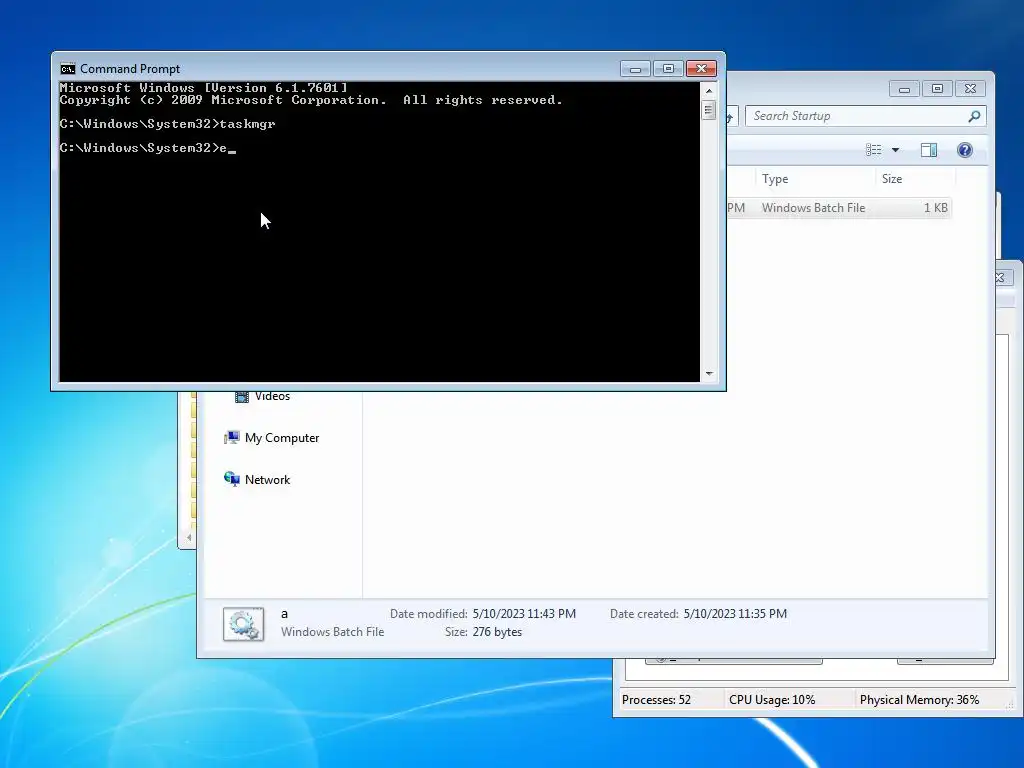Toggle the Explorer preview pane icon
This screenshot has width=1024, height=768.
click(x=929, y=150)
